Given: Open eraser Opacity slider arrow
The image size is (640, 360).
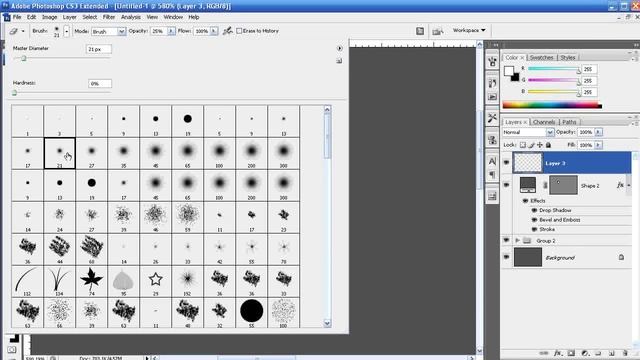Looking at the screenshot, I should [x=171, y=31].
